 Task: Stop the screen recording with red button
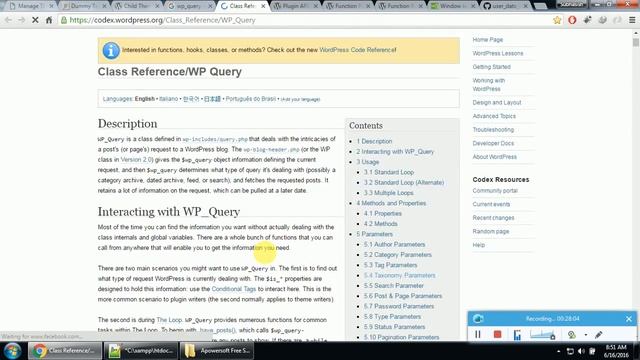point(497,335)
